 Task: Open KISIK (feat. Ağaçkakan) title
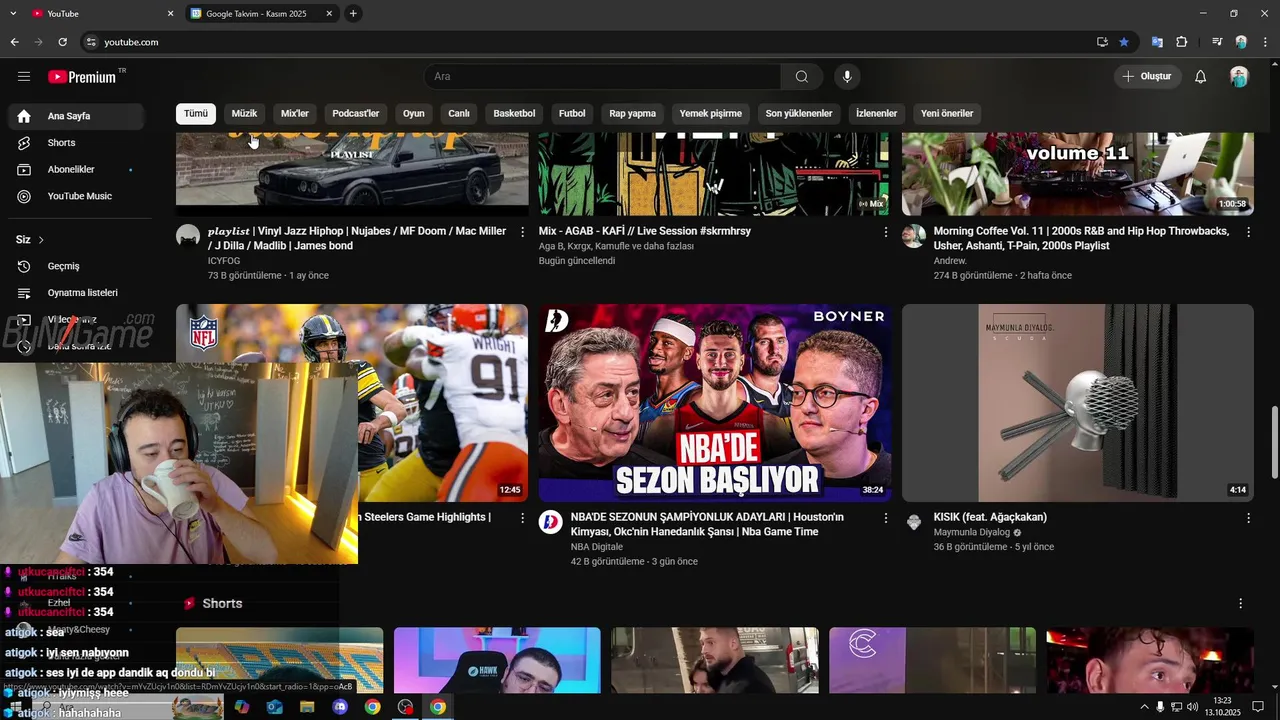click(x=990, y=517)
